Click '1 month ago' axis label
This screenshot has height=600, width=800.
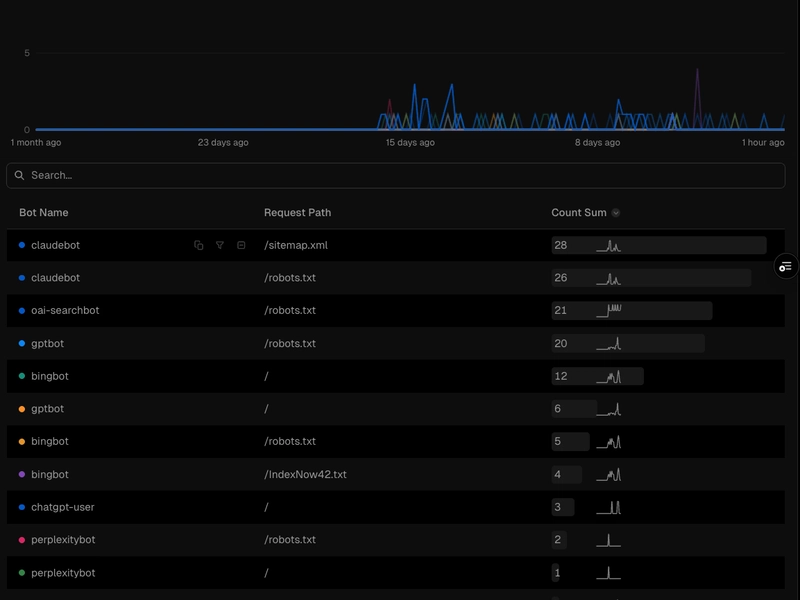coord(36,143)
